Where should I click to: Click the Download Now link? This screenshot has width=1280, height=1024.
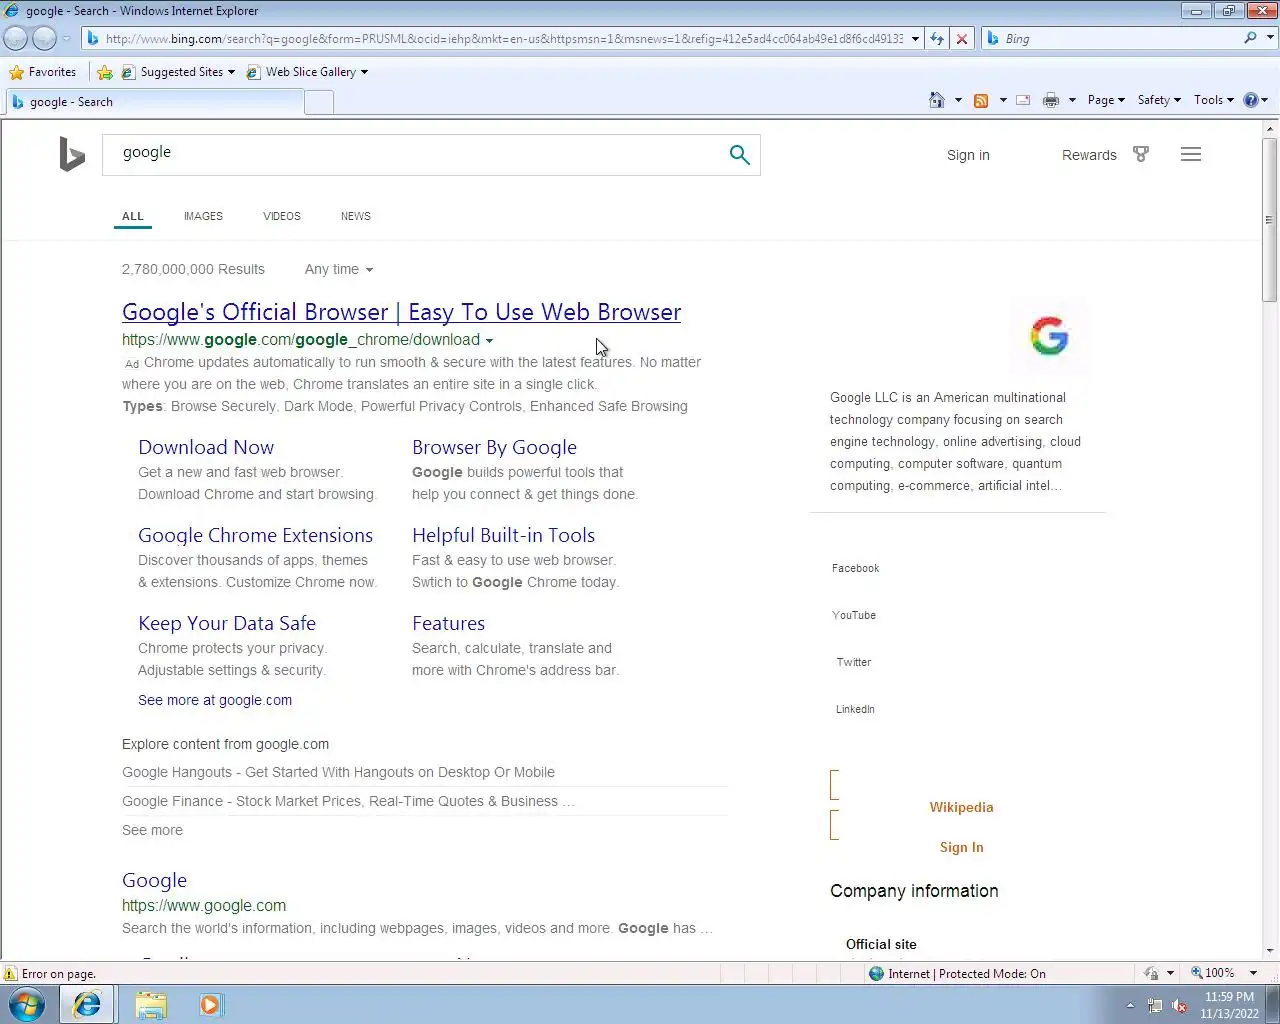(206, 447)
